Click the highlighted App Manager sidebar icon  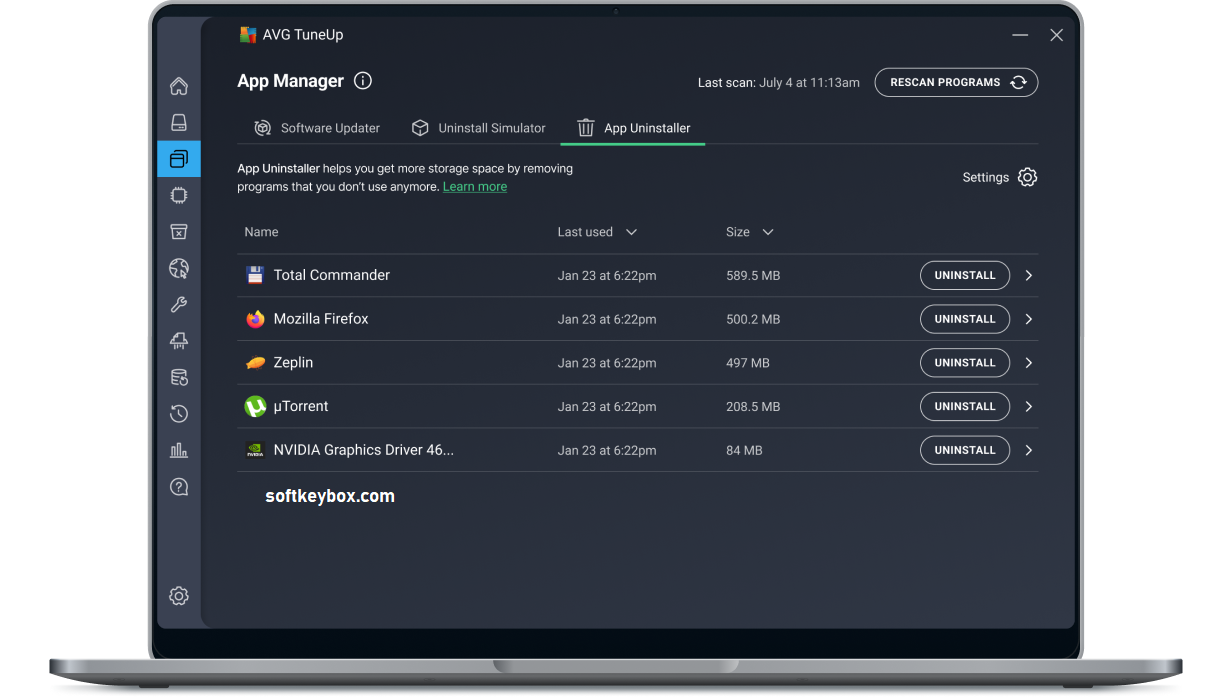pyautogui.click(x=179, y=158)
